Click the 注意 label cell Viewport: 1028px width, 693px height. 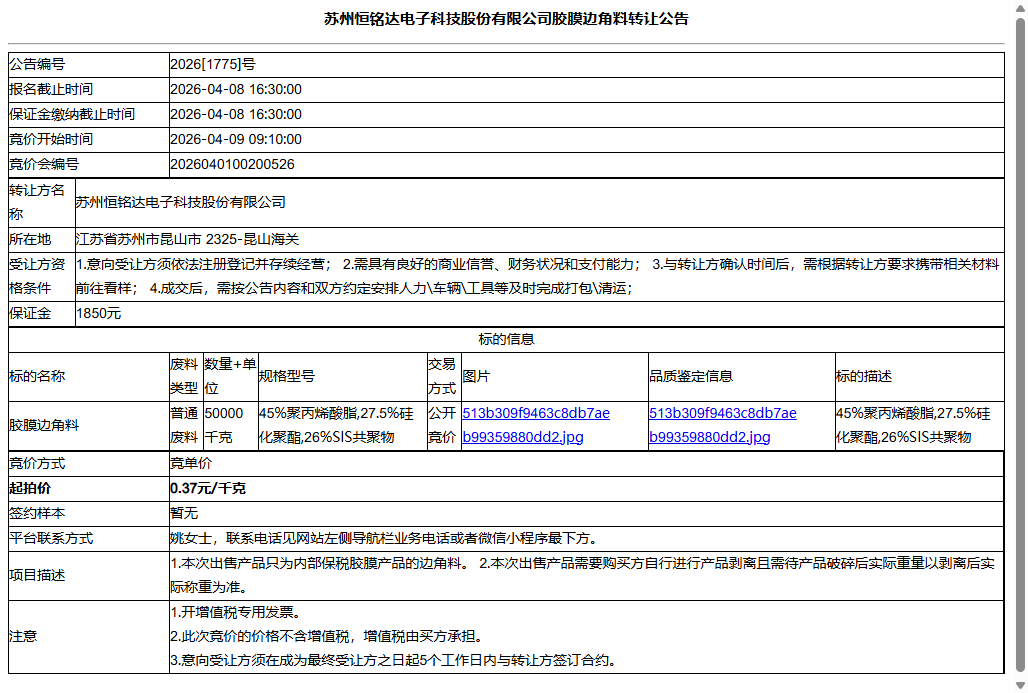point(89,637)
